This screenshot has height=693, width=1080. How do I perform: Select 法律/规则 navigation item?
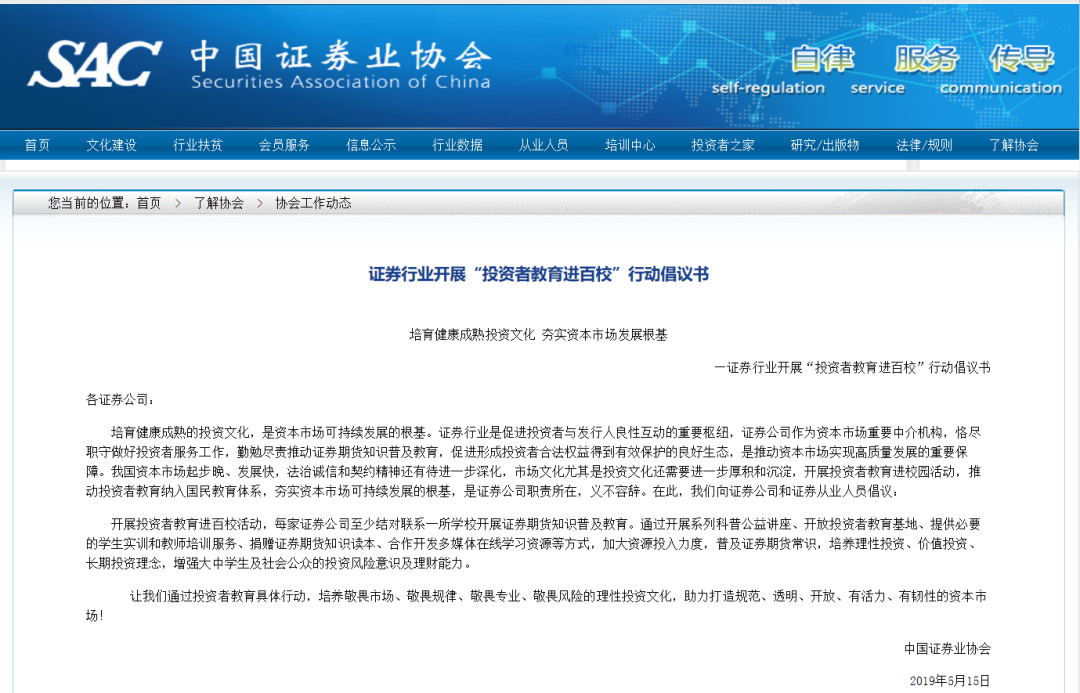924,145
